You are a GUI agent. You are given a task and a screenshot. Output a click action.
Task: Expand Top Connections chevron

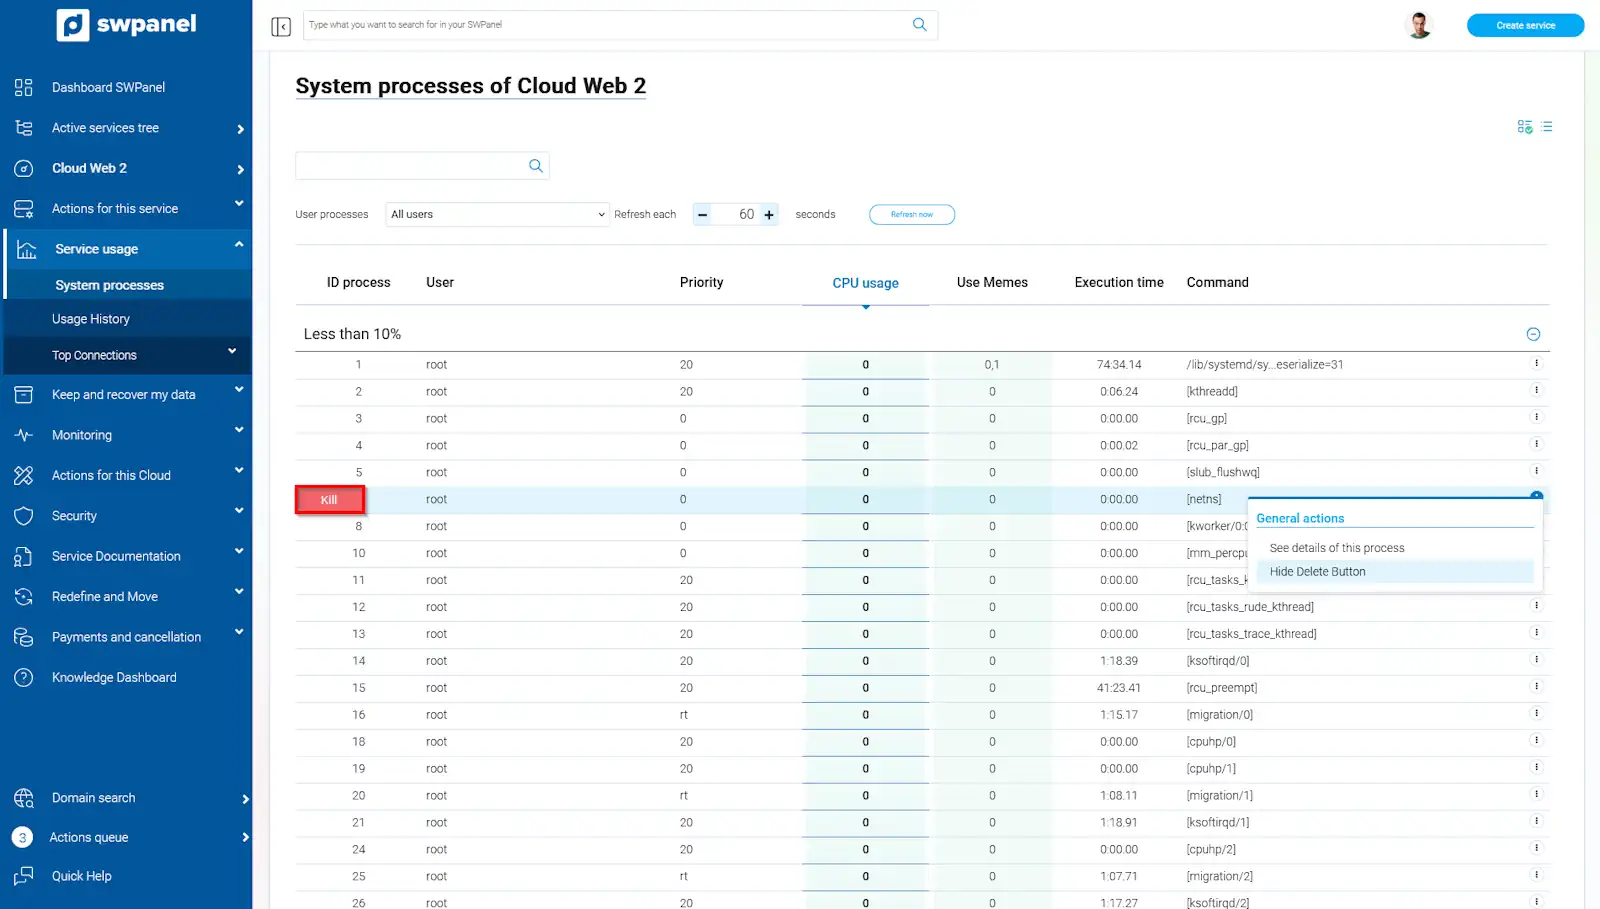(232, 351)
